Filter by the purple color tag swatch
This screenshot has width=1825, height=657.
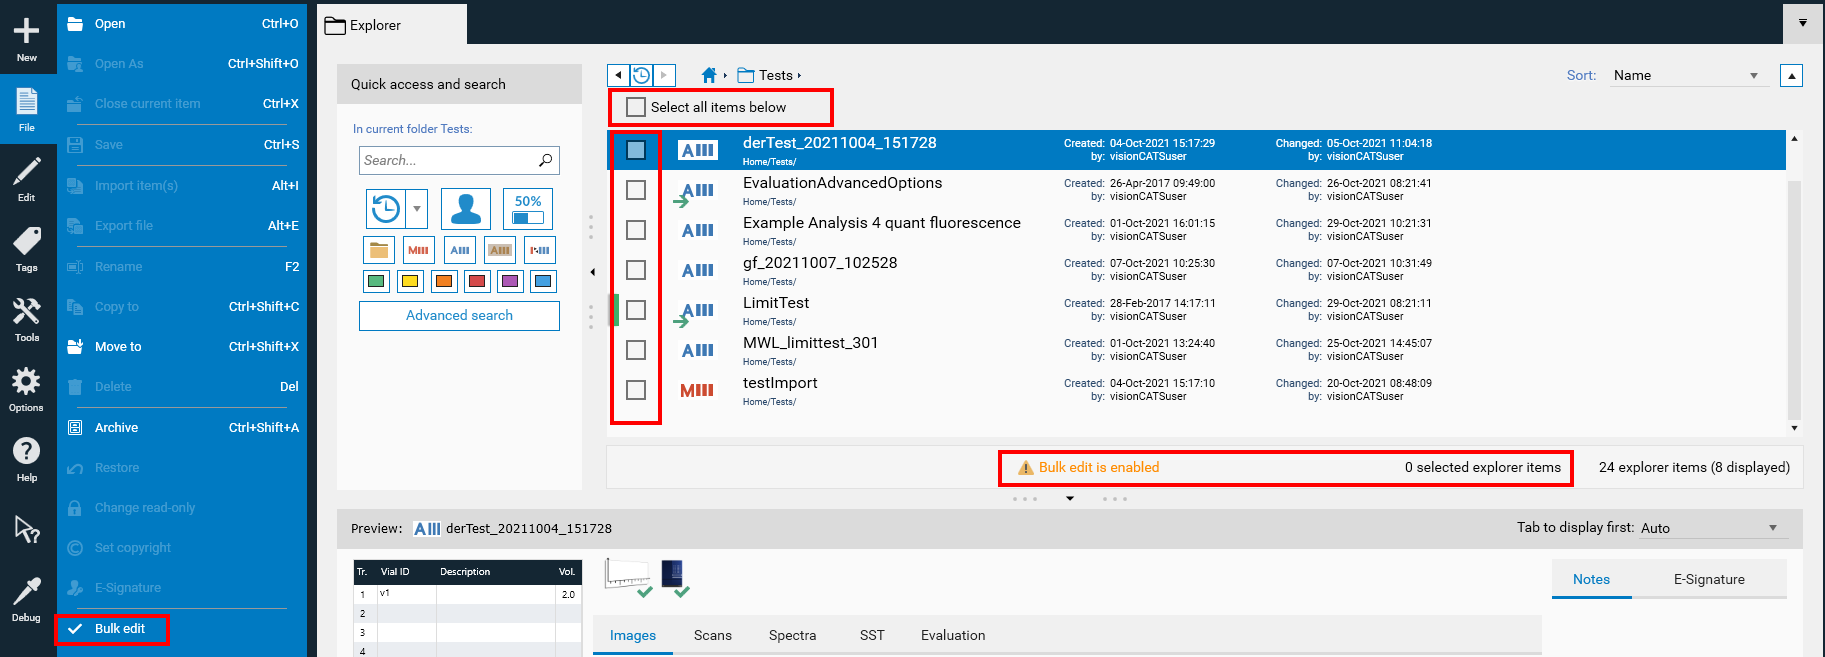(510, 281)
